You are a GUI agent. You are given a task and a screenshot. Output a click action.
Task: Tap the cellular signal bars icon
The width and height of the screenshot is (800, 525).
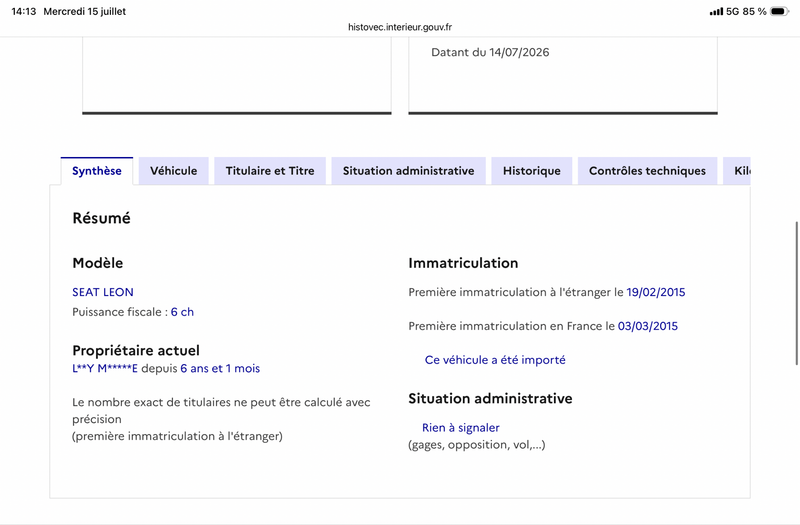point(716,11)
